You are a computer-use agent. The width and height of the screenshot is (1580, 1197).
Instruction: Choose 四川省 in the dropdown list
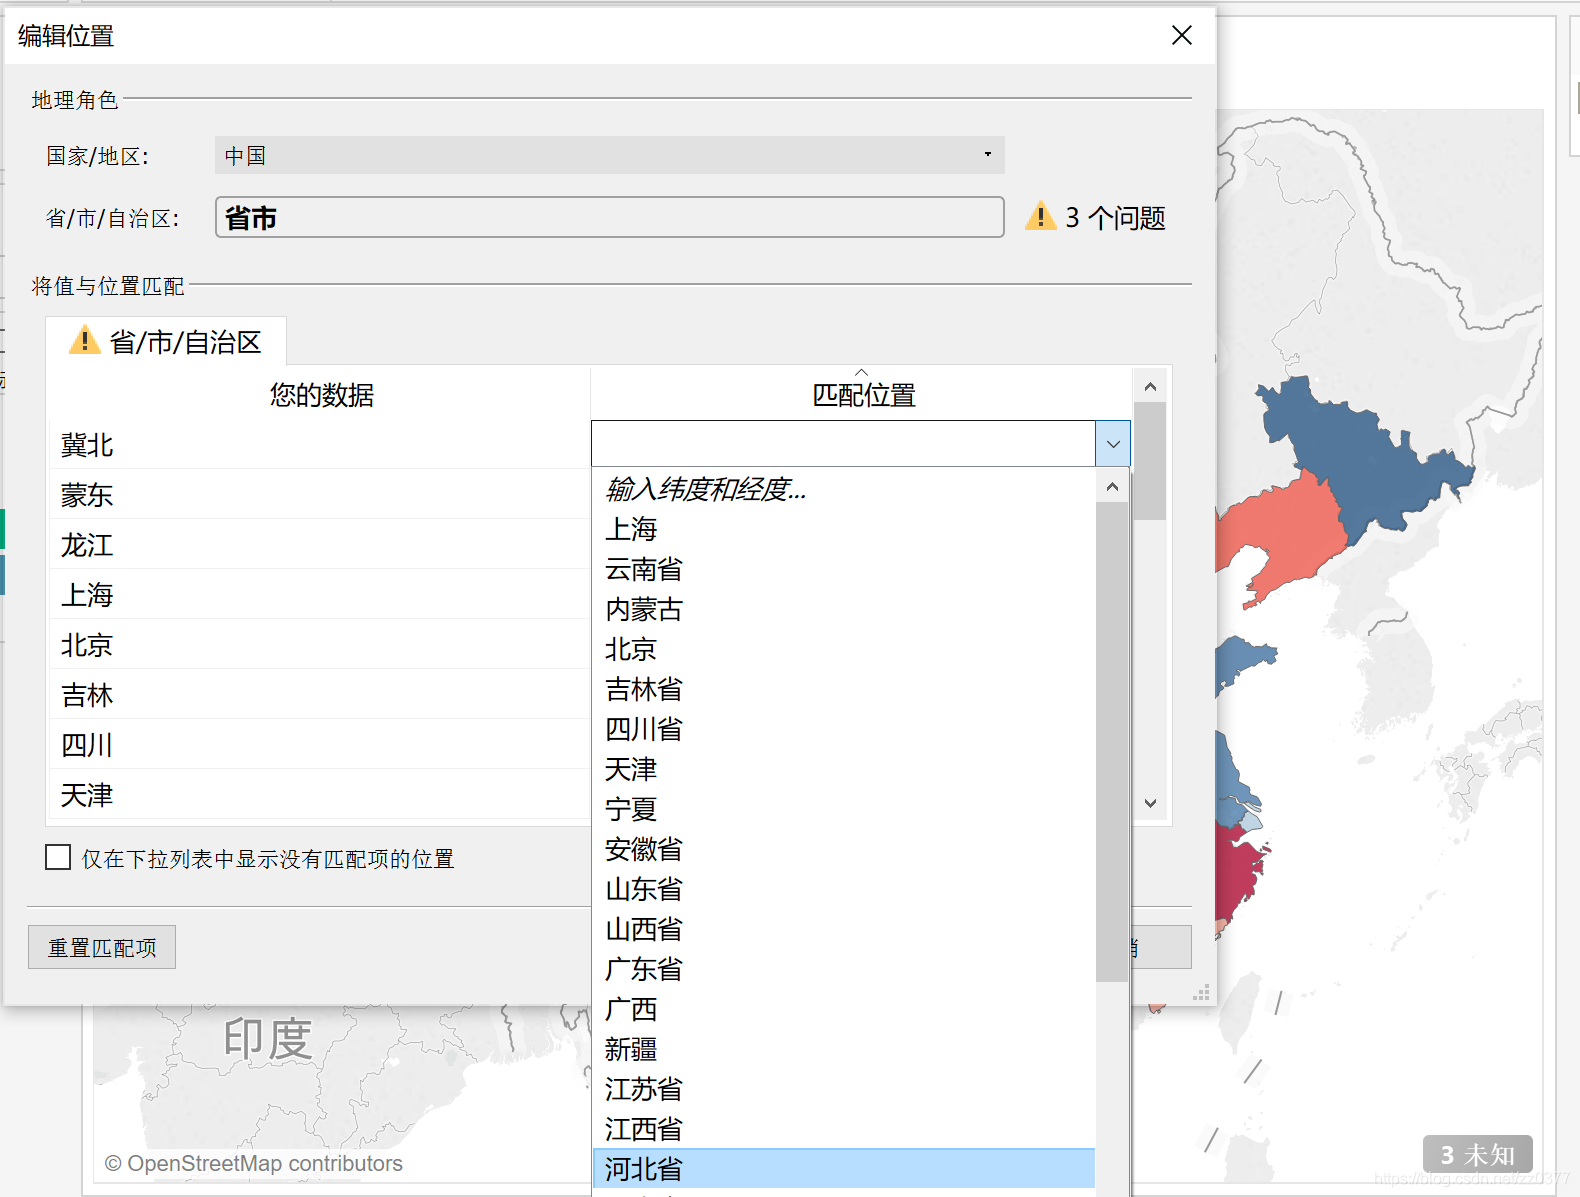coord(844,729)
